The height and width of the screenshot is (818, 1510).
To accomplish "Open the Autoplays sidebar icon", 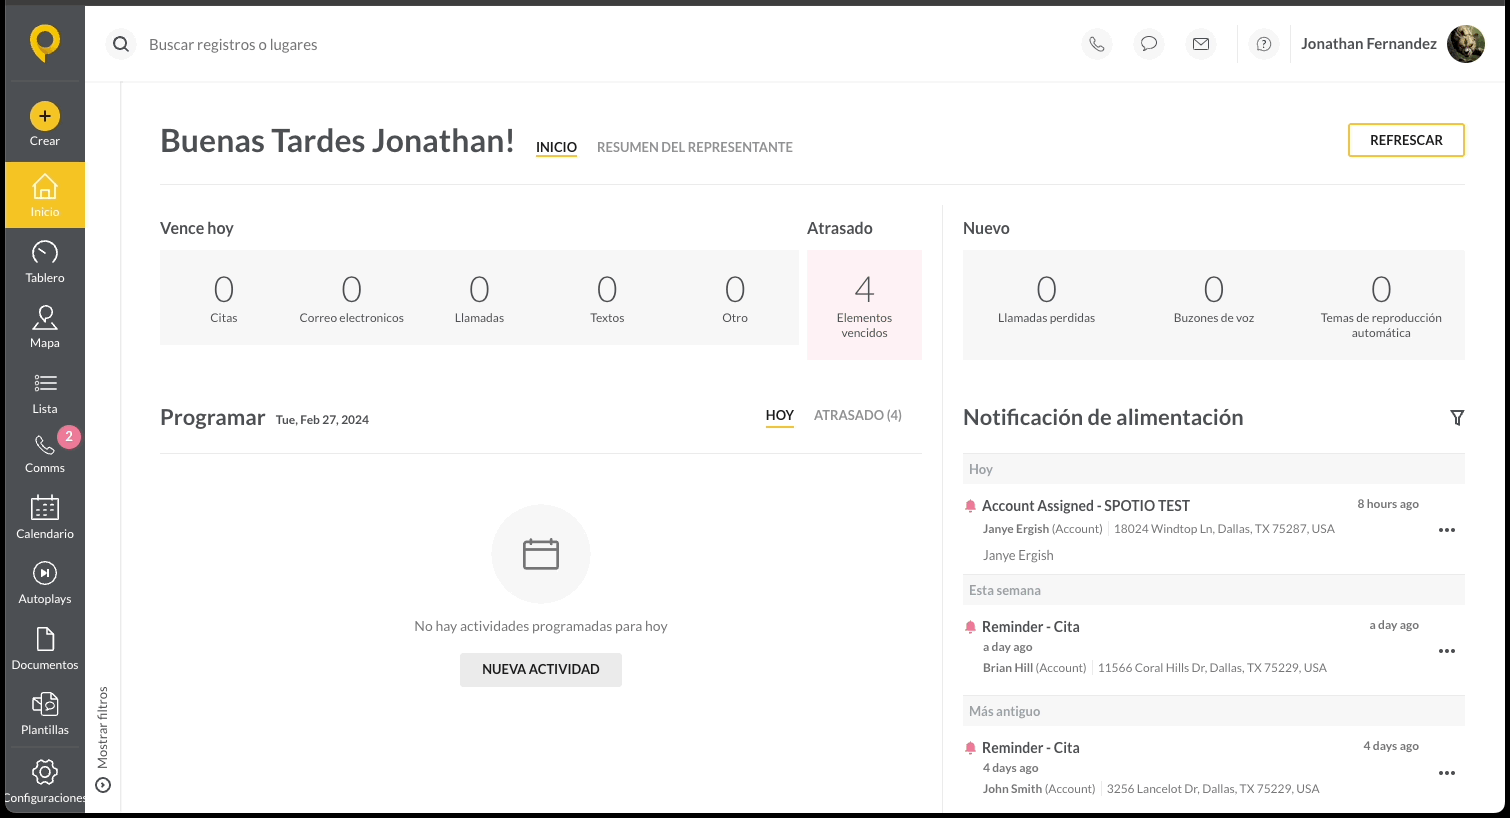I will pos(45,573).
